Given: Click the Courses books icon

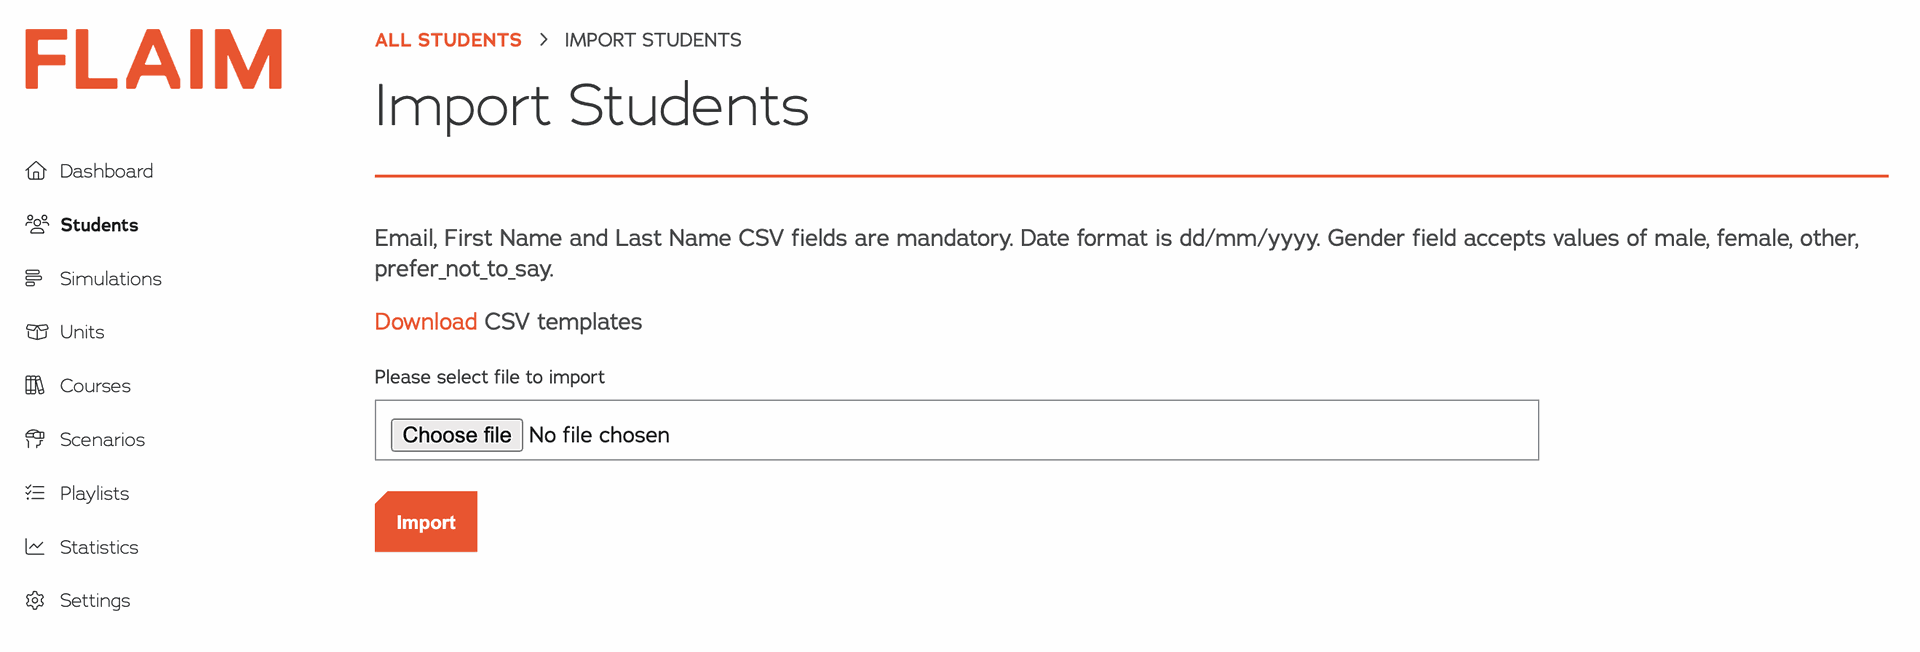Looking at the screenshot, I should [x=35, y=385].
